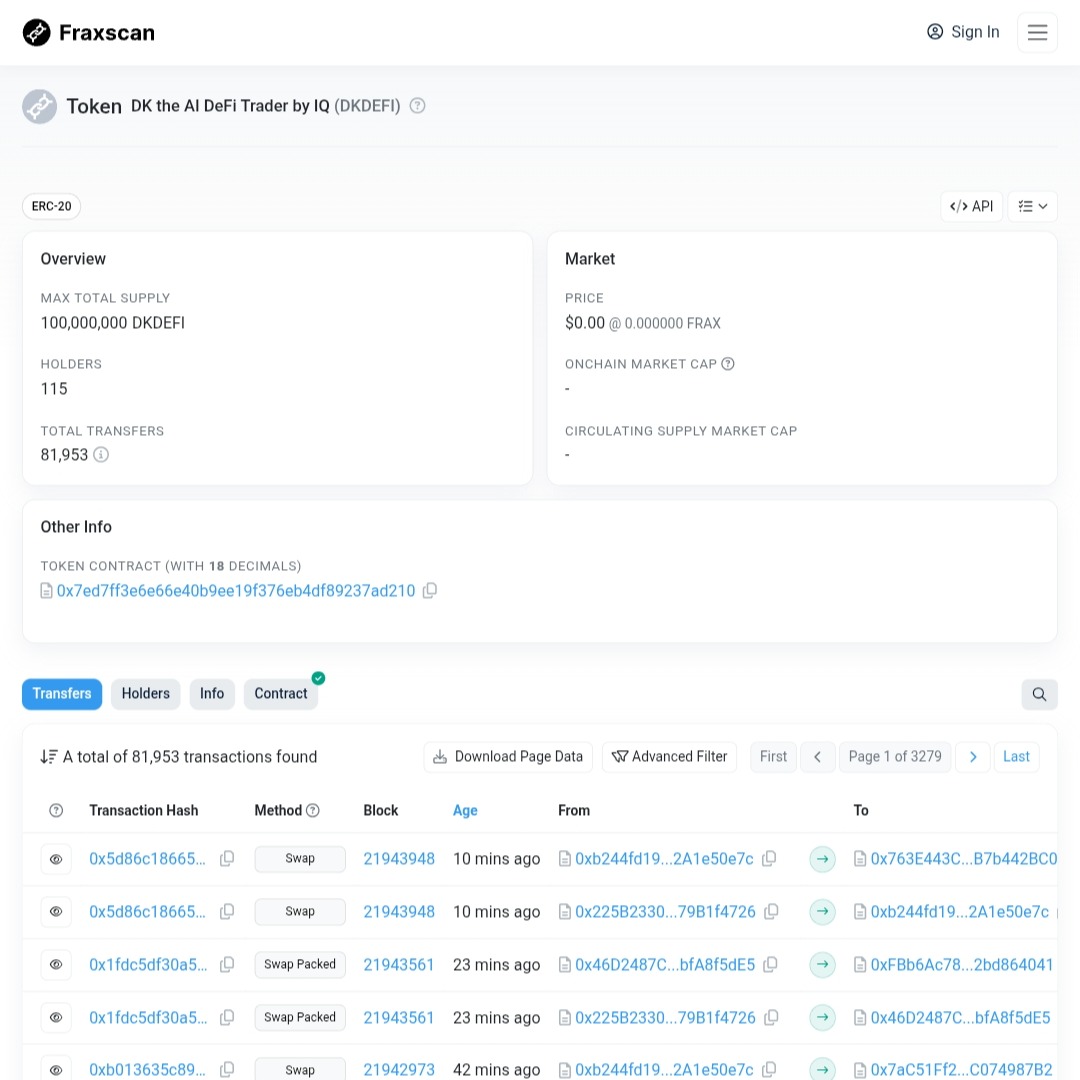Click info icon beside Total Transfers 81,953
The image size is (1080, 1080).
(x=101, y=455)
